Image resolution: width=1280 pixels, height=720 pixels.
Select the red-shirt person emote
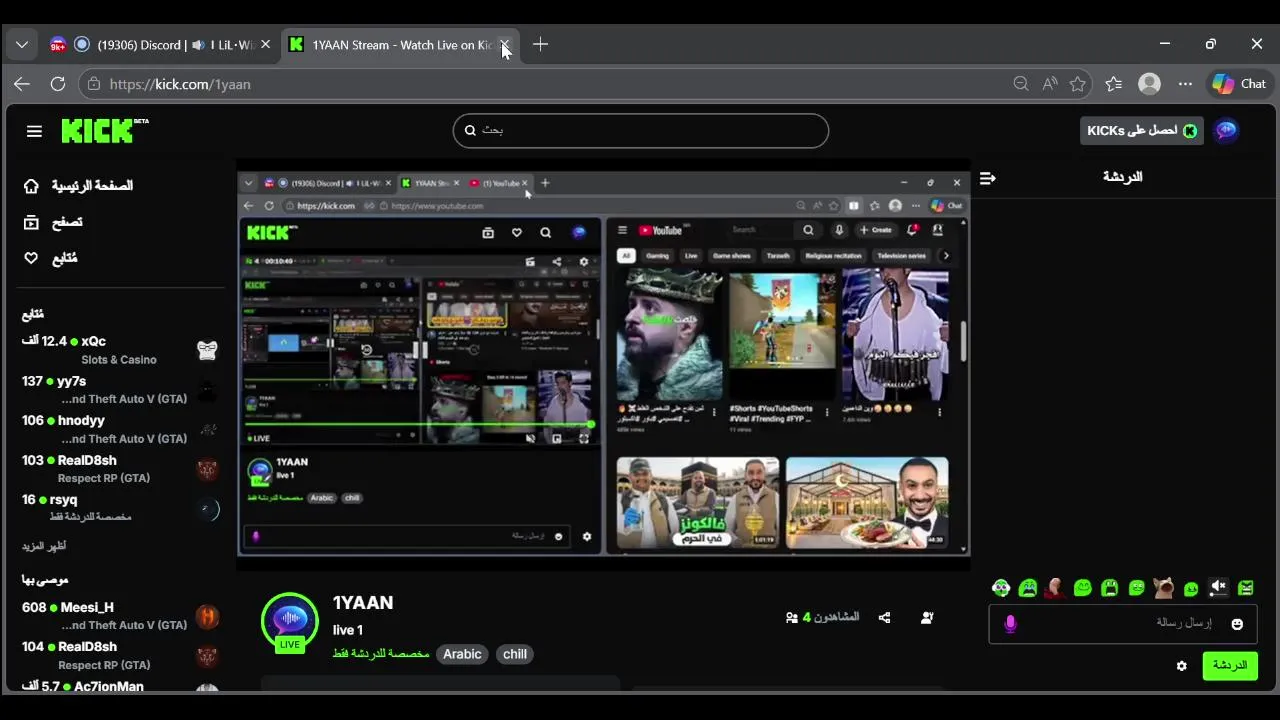(1054, 588)
